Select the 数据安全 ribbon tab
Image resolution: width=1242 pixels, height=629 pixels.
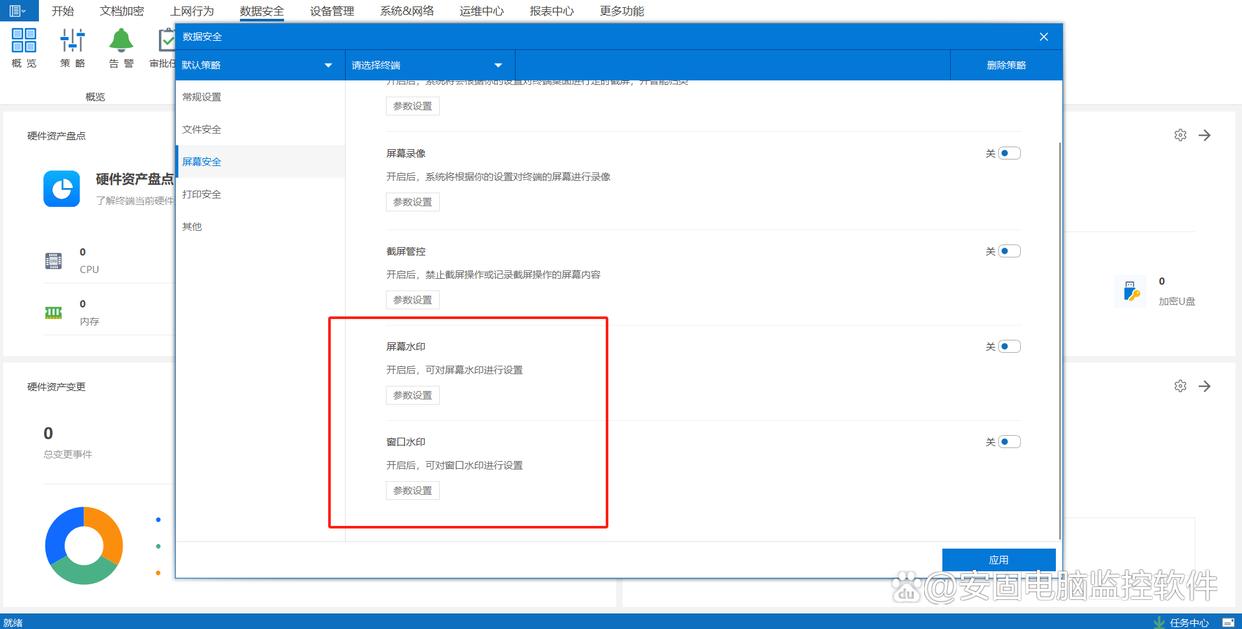[x=262, y=11]
